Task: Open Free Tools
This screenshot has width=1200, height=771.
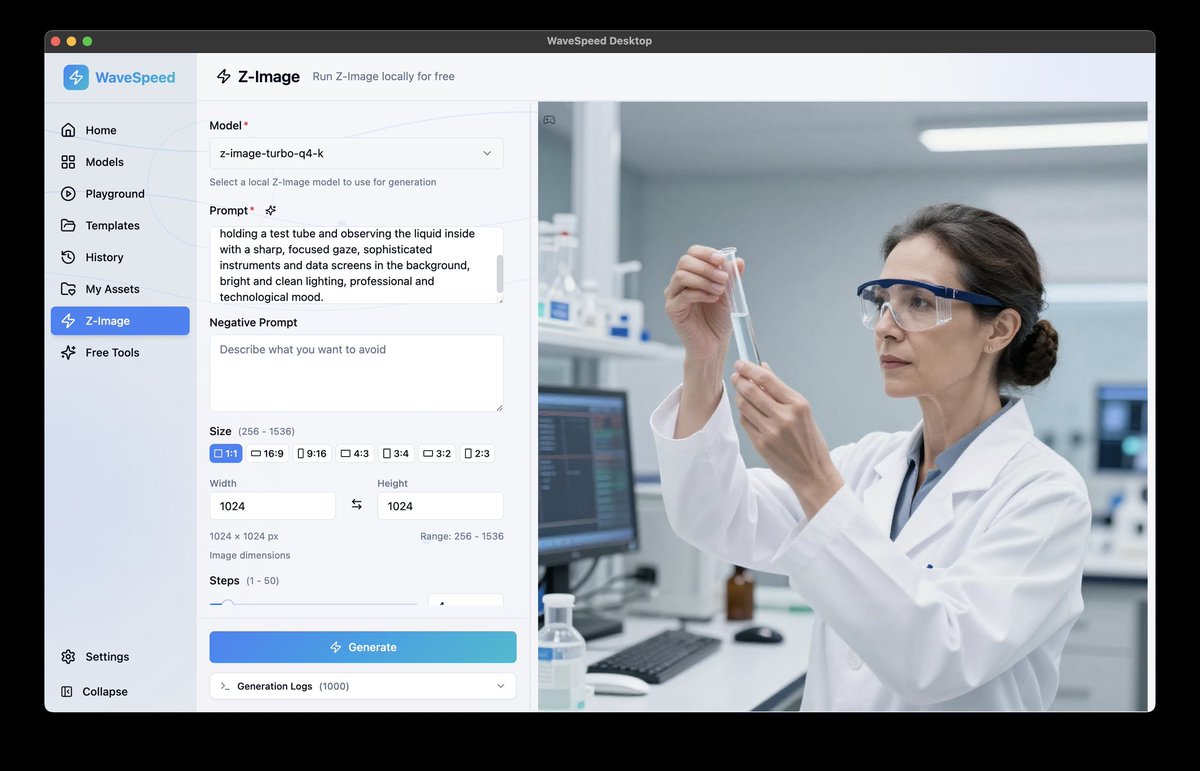Action: [120, 353]
